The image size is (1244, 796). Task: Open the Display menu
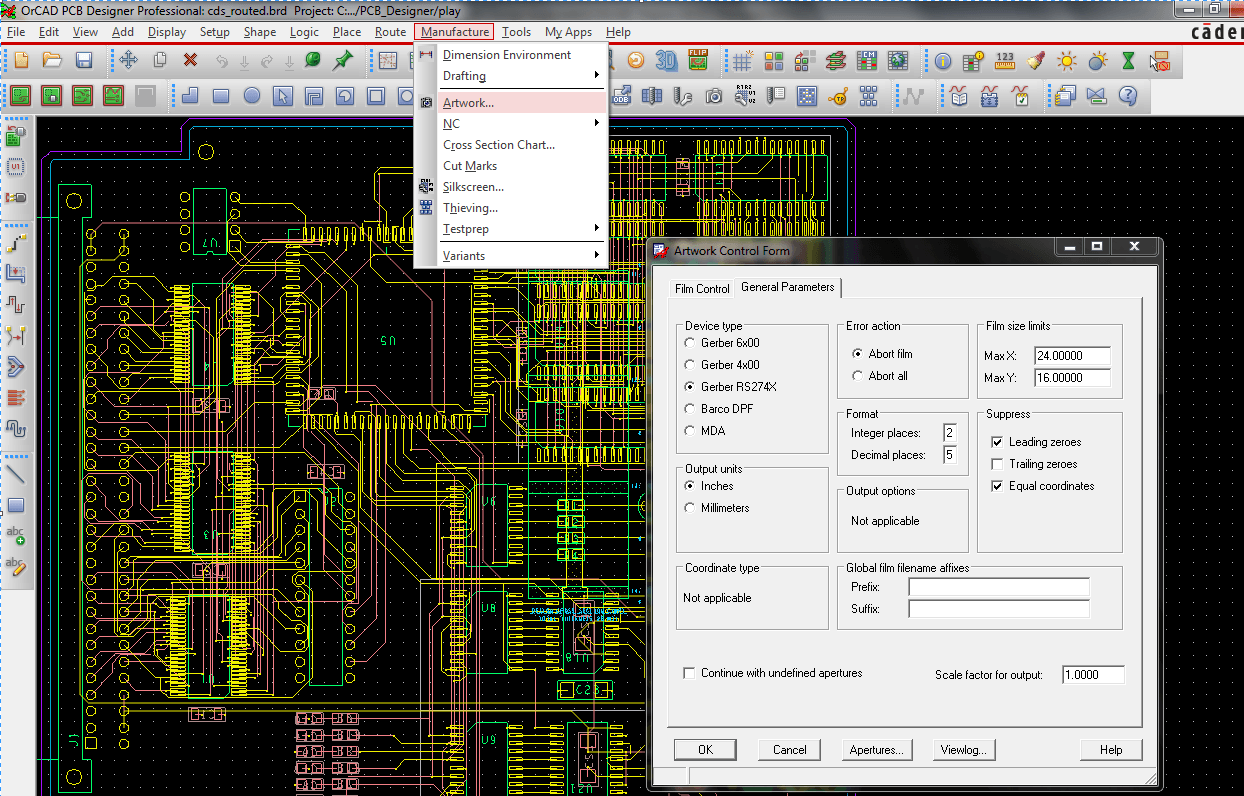pos(167,32)
